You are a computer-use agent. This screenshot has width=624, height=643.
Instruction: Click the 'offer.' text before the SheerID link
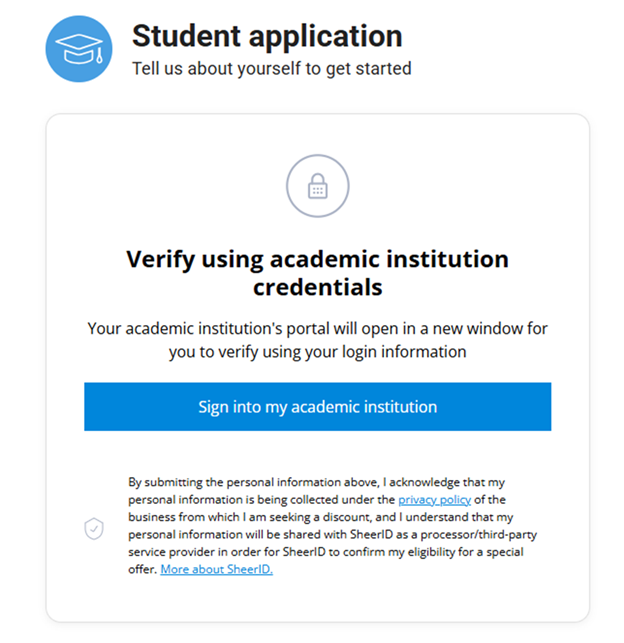pyautogui.click(x=142, y=569)
